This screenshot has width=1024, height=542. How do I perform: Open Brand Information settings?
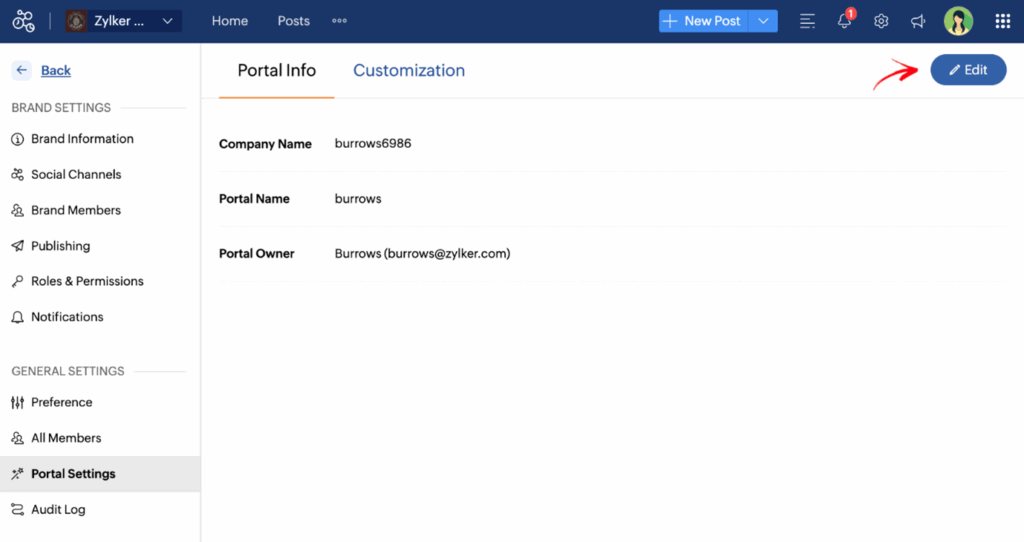(82, 139)
